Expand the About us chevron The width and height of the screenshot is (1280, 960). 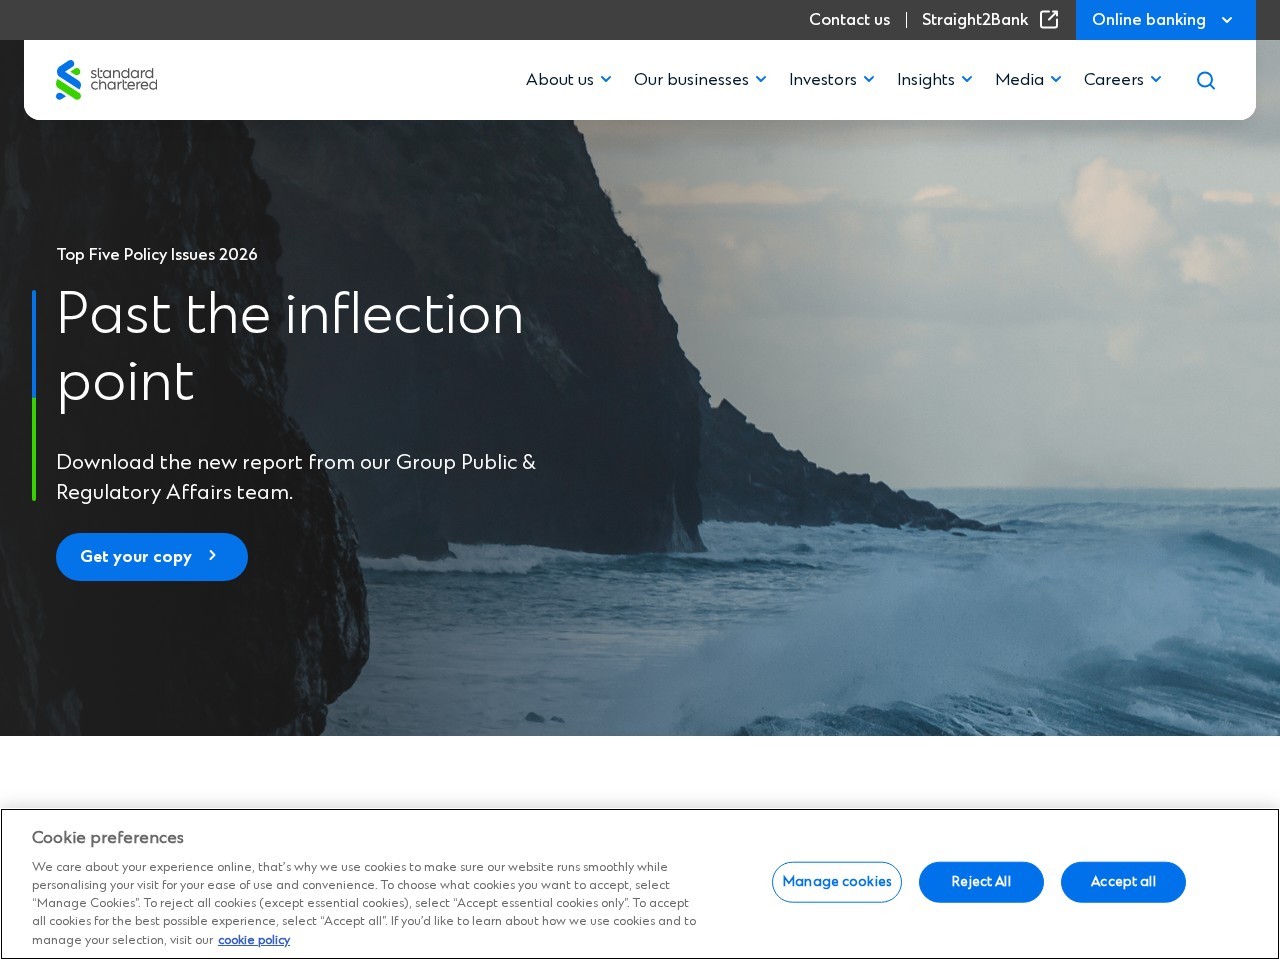[606, 79]
